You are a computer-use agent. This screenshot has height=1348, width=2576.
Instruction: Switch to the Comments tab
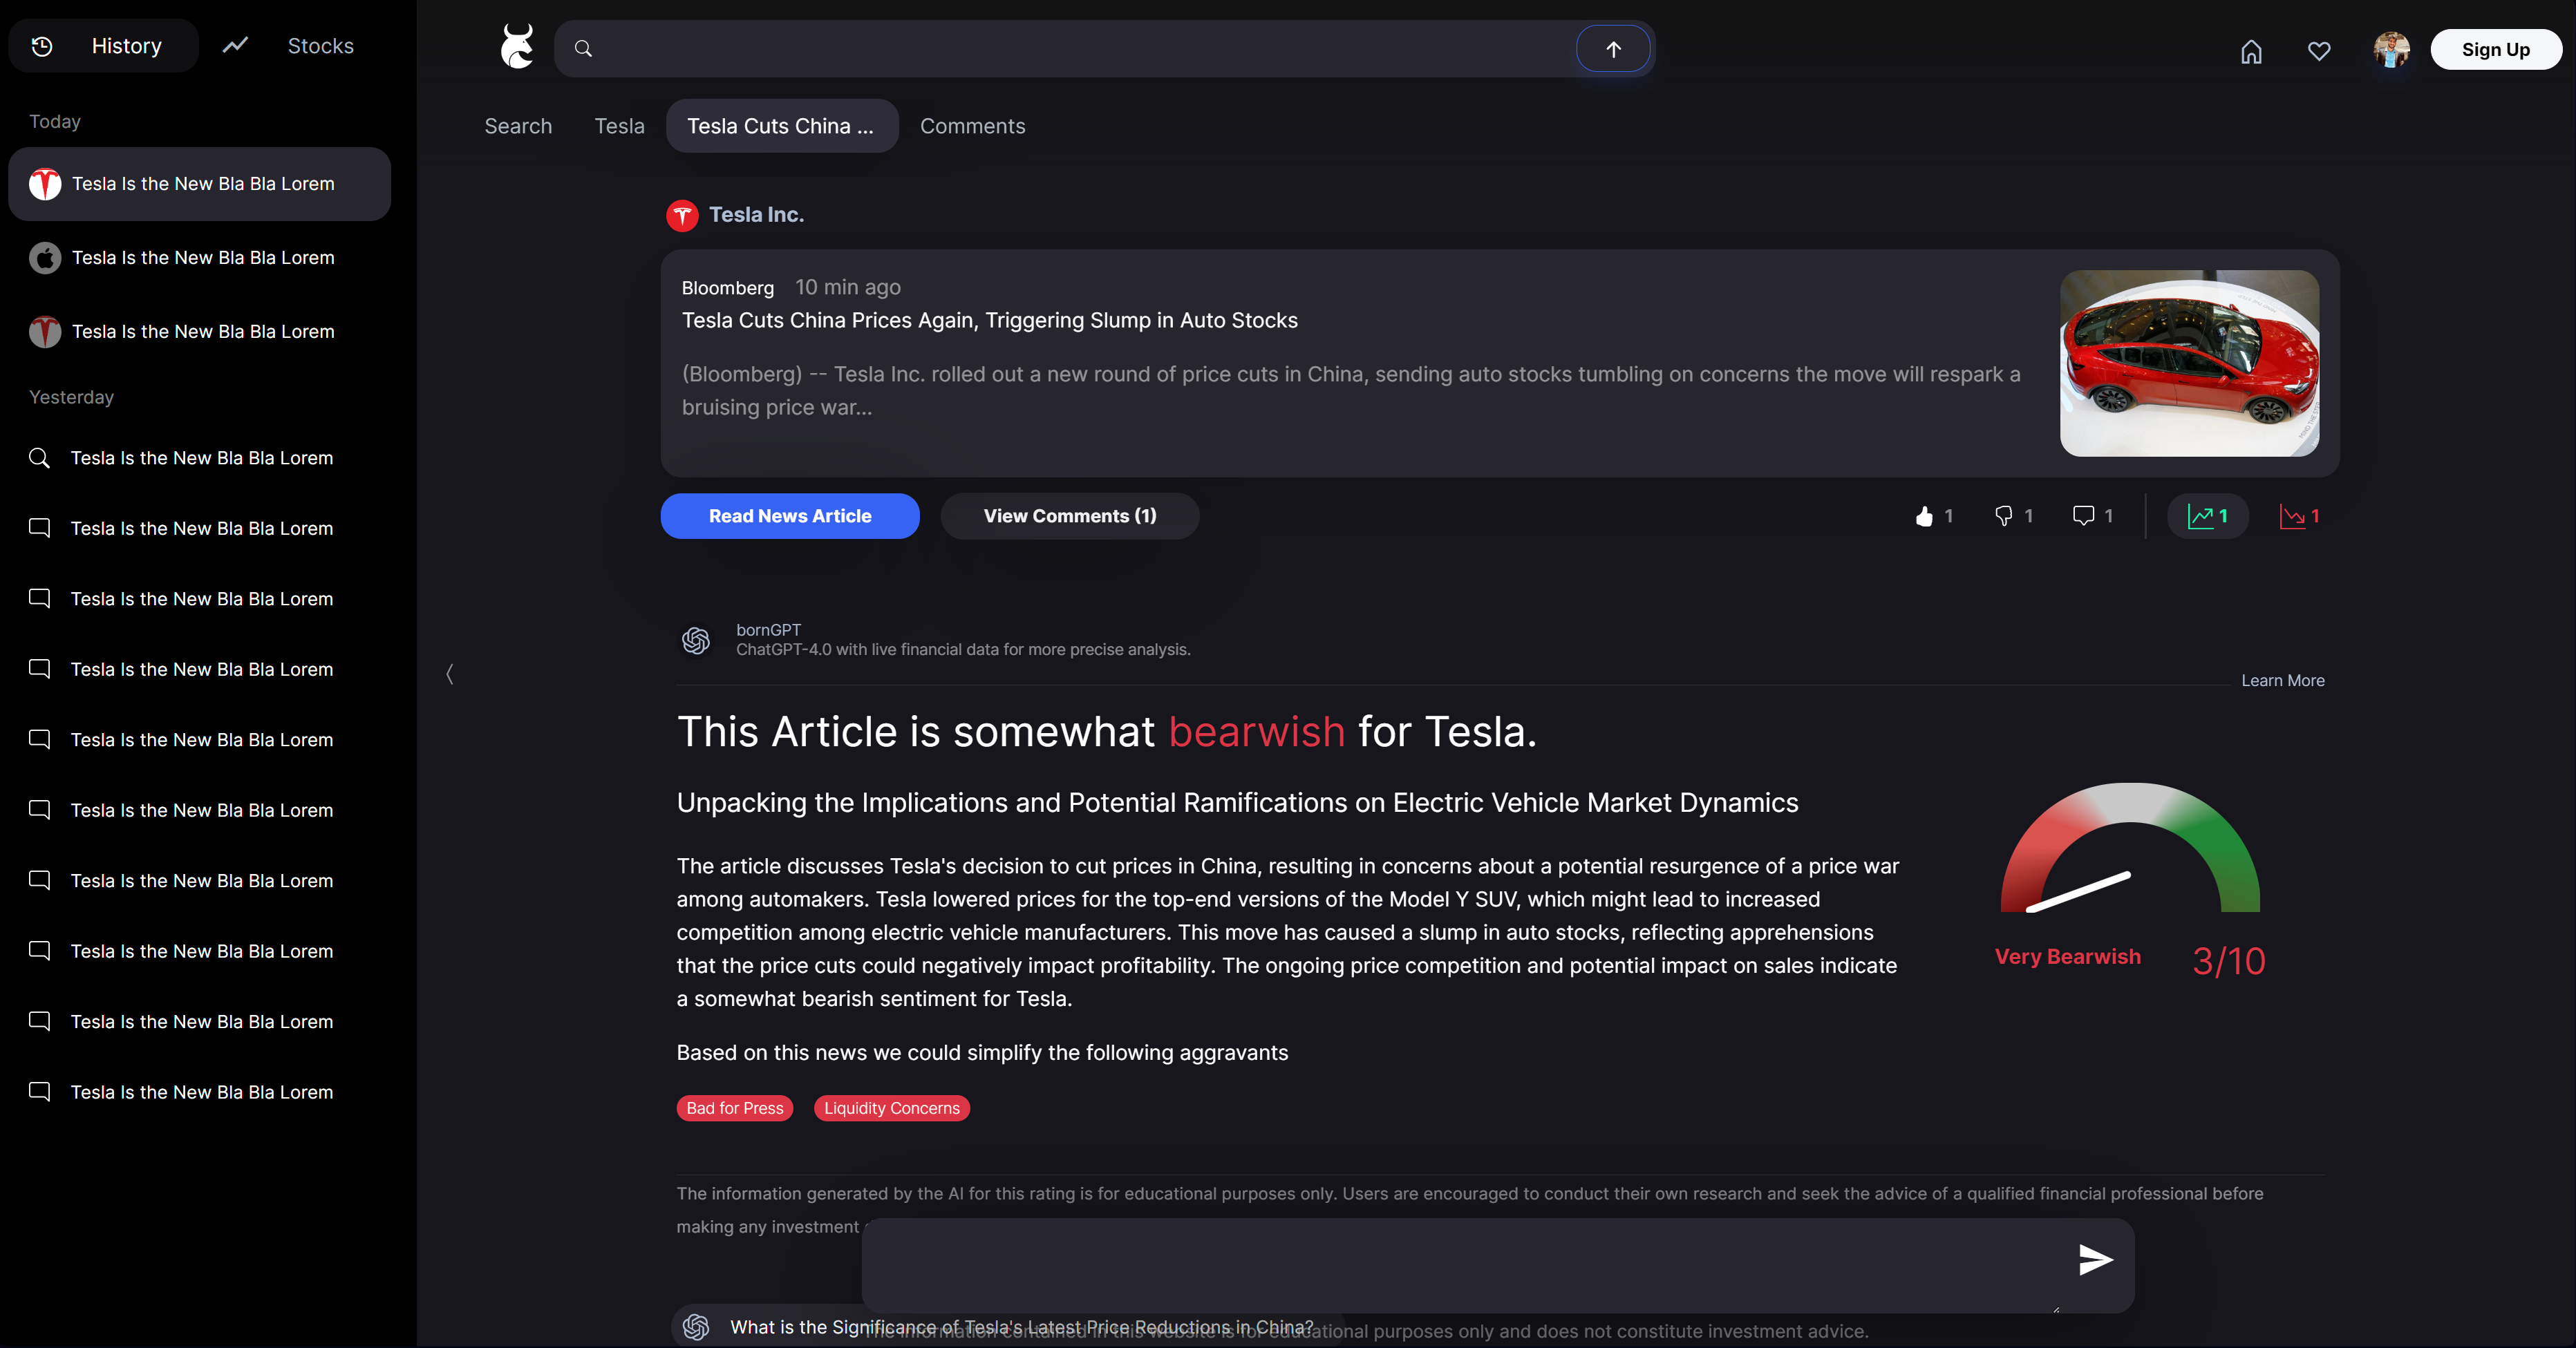[972, 126]
